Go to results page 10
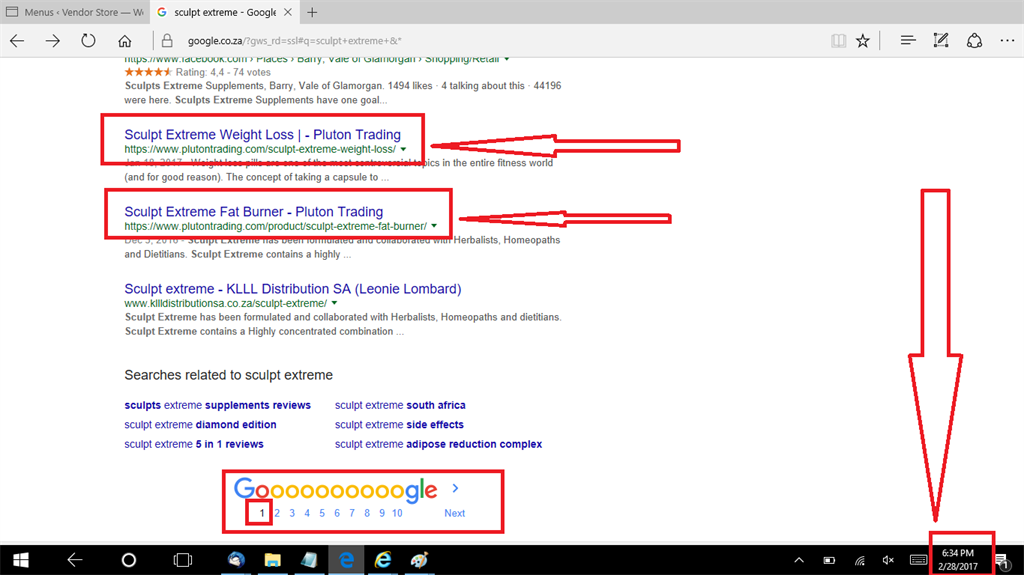This screenshot has width=1024, height=575. click(x=397, y=514)
